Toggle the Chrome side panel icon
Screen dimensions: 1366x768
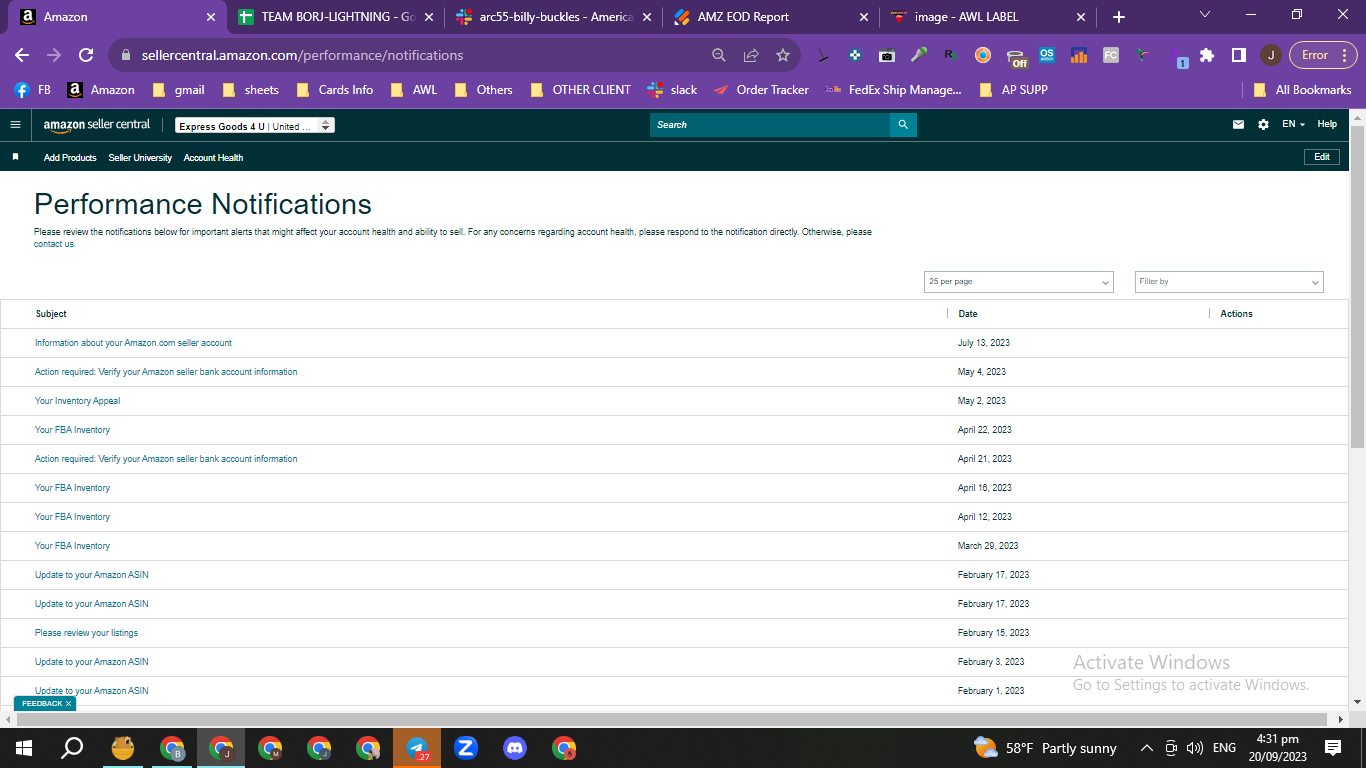pos(1238,55)
